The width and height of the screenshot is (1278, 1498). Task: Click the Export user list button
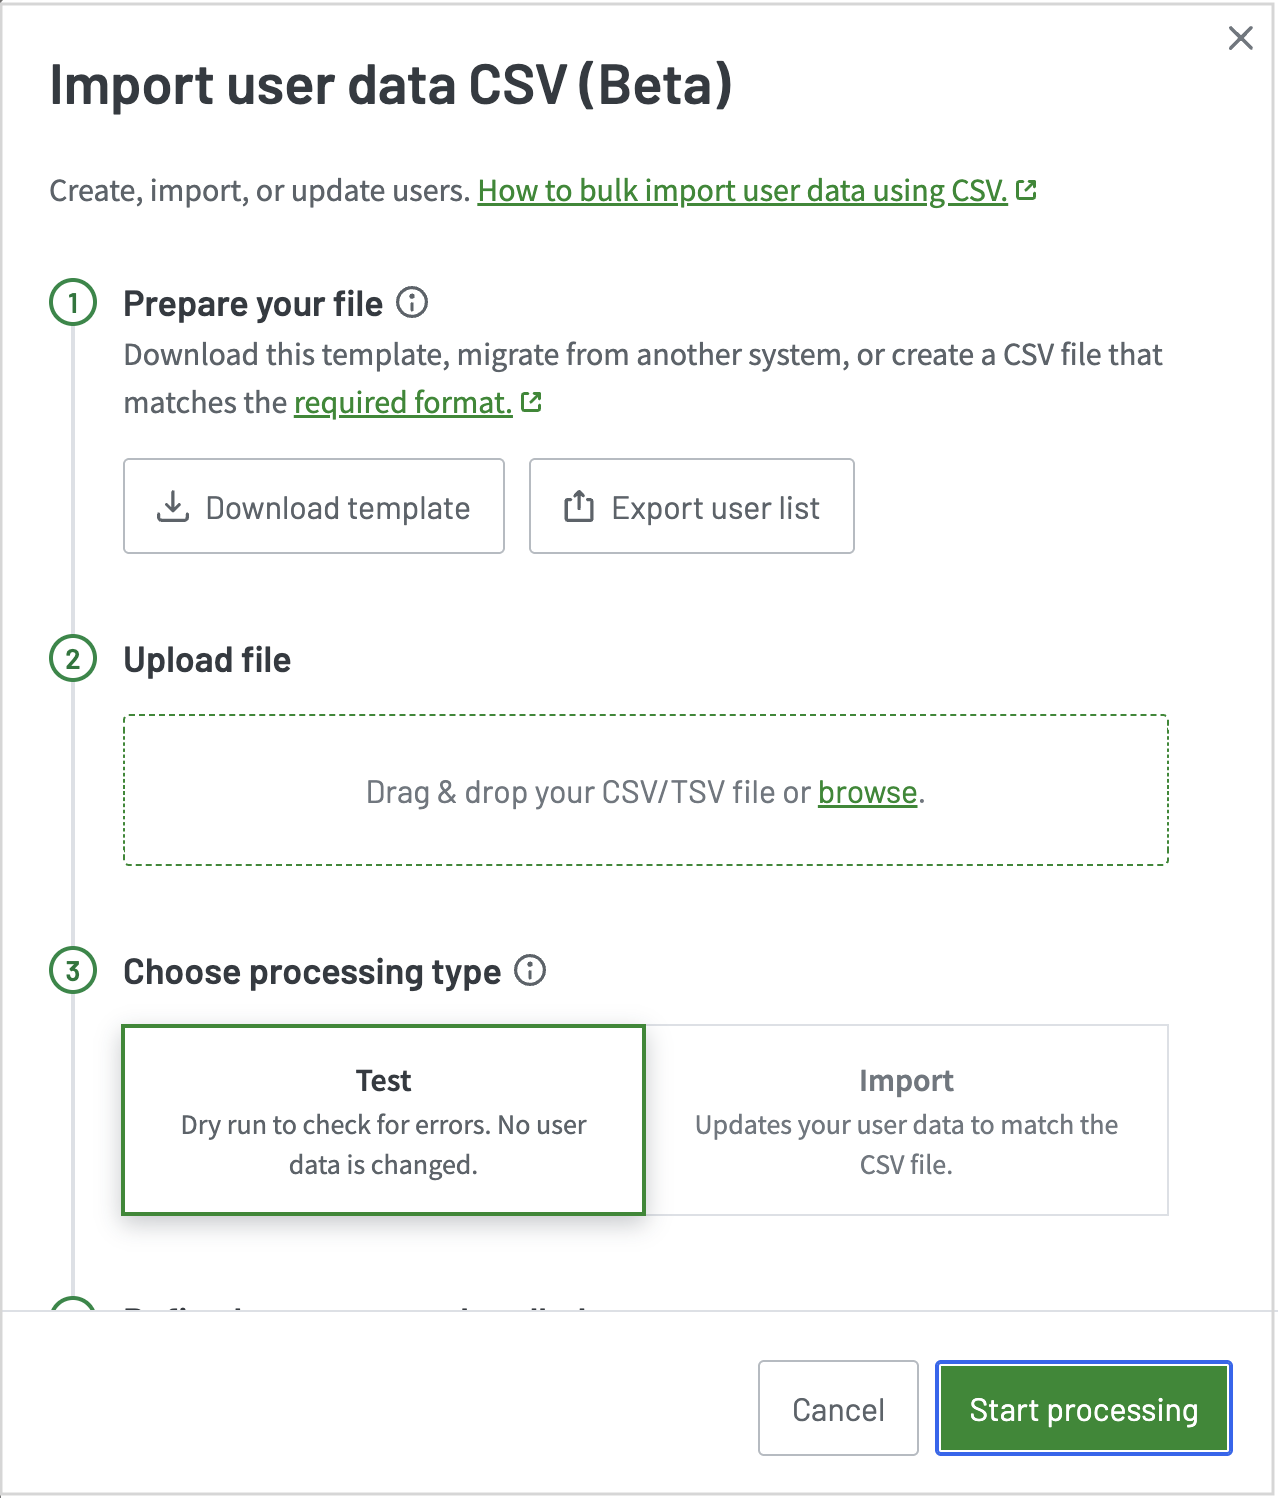(x=691, y=507)
